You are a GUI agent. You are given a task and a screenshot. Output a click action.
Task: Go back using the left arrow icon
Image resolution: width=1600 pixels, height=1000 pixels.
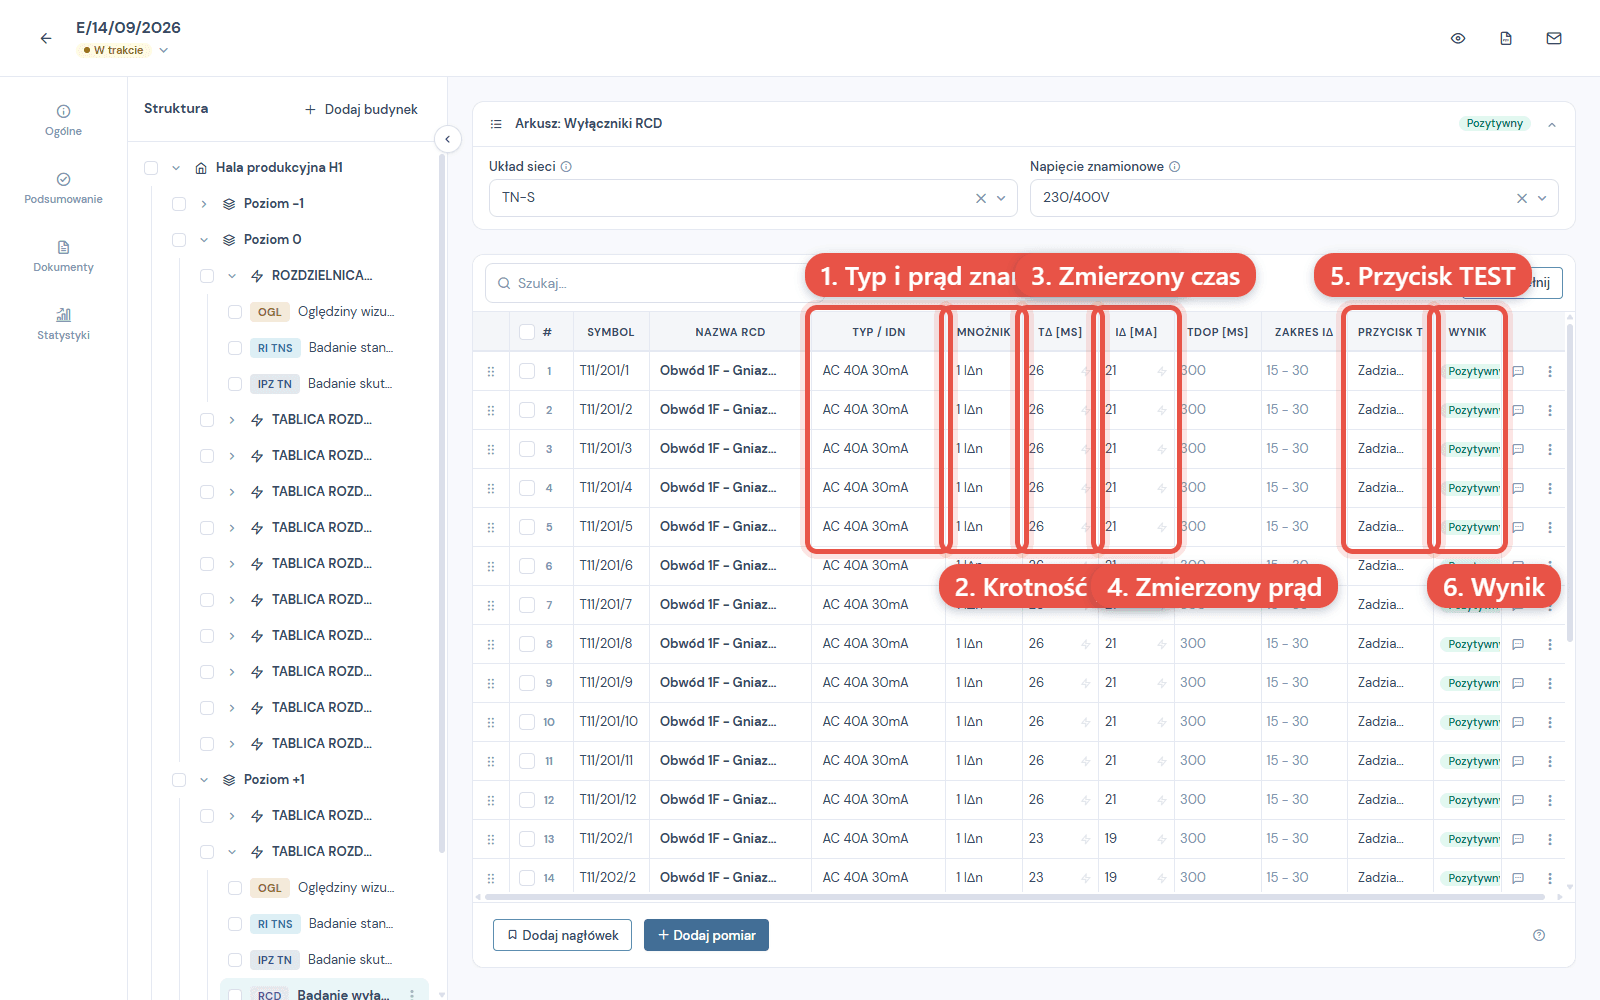(x=46, y=38)
